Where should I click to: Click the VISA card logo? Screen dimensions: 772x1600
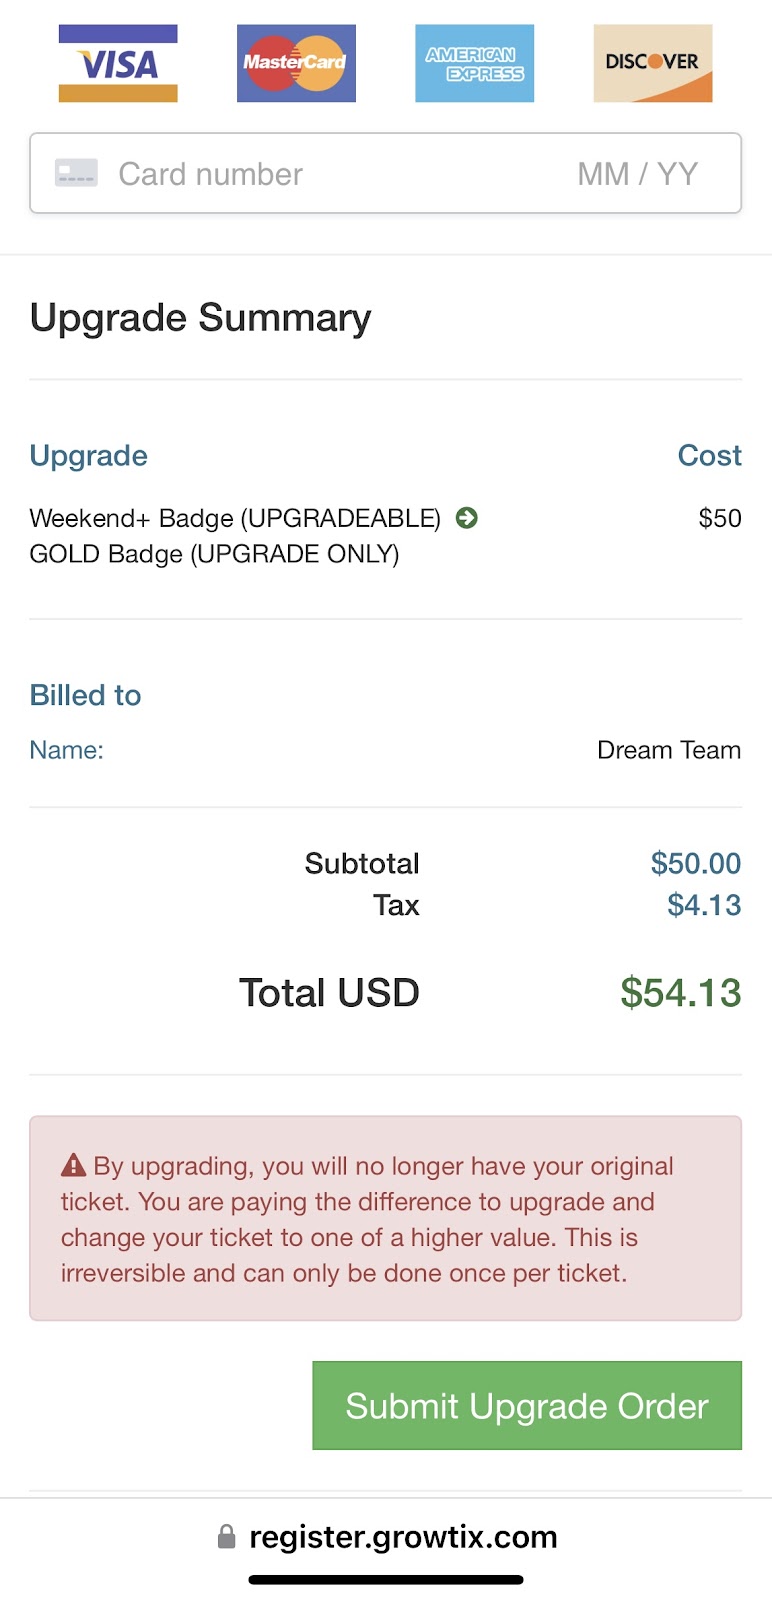[x=118, y=64]
